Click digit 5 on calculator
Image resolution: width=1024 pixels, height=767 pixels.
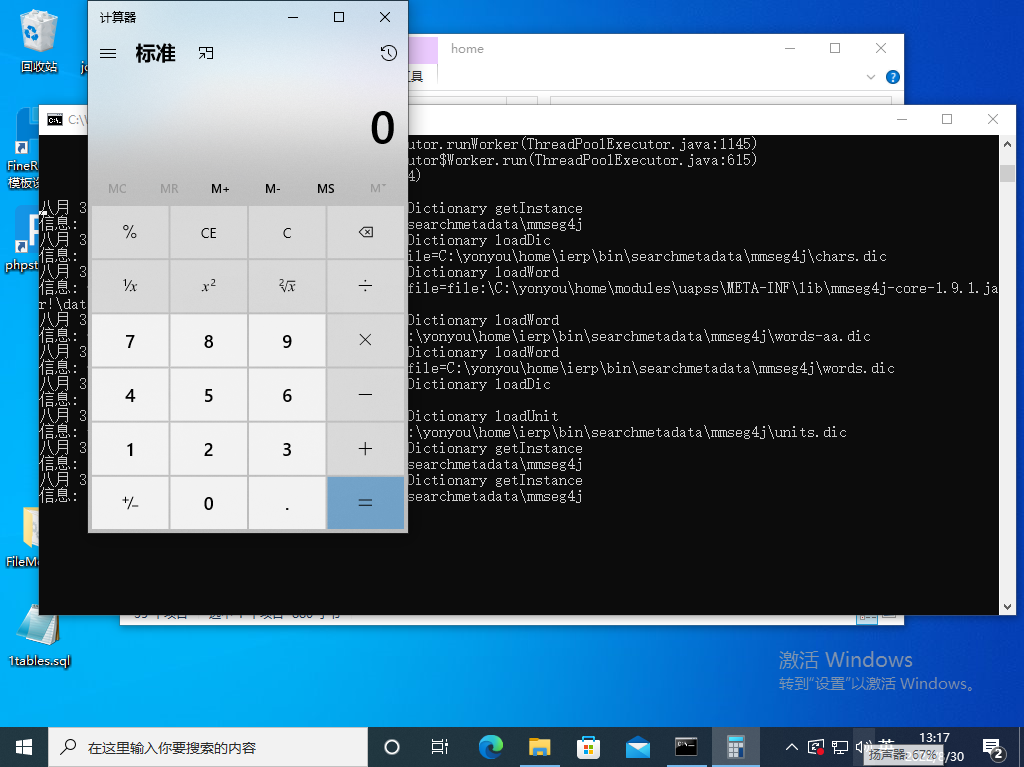[x=208, y=395]
